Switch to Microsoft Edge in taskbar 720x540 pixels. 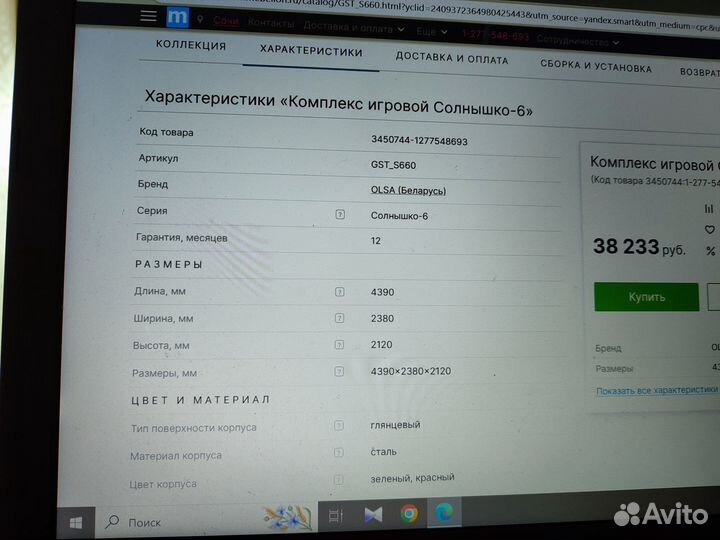point(444,512)
